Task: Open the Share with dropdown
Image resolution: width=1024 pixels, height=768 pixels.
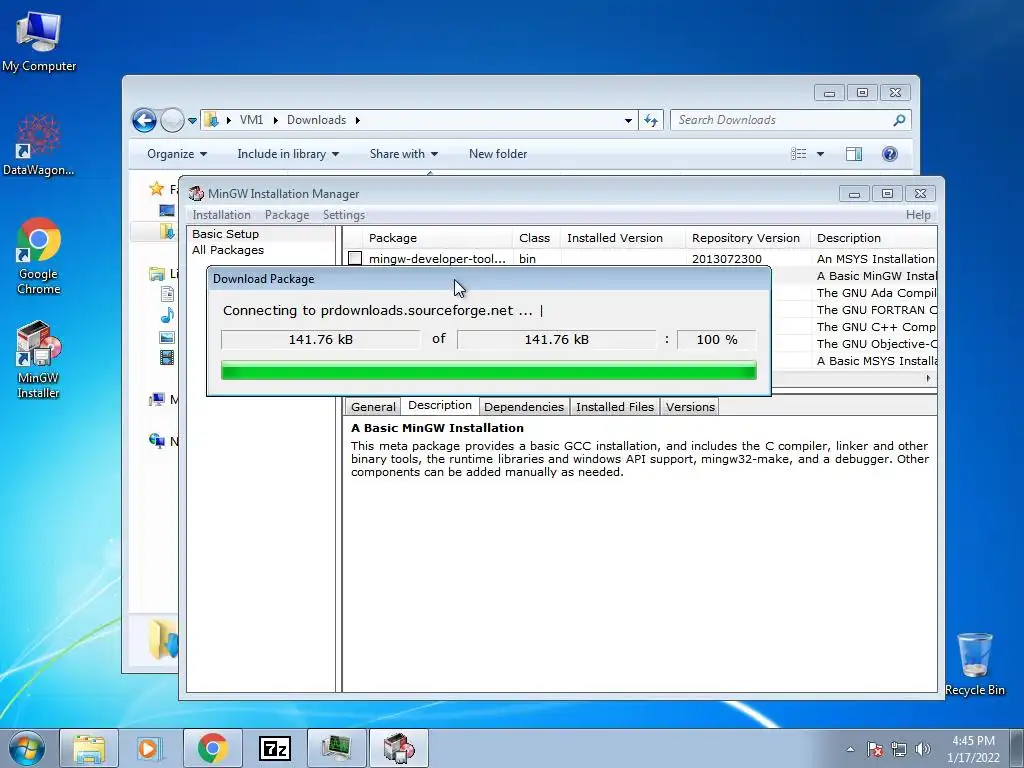Action: coord(404,154)
